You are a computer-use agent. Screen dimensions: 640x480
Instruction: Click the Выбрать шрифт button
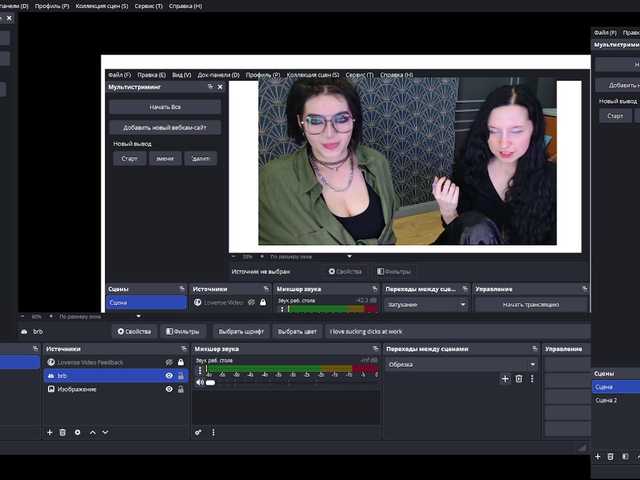pos(240,331)
